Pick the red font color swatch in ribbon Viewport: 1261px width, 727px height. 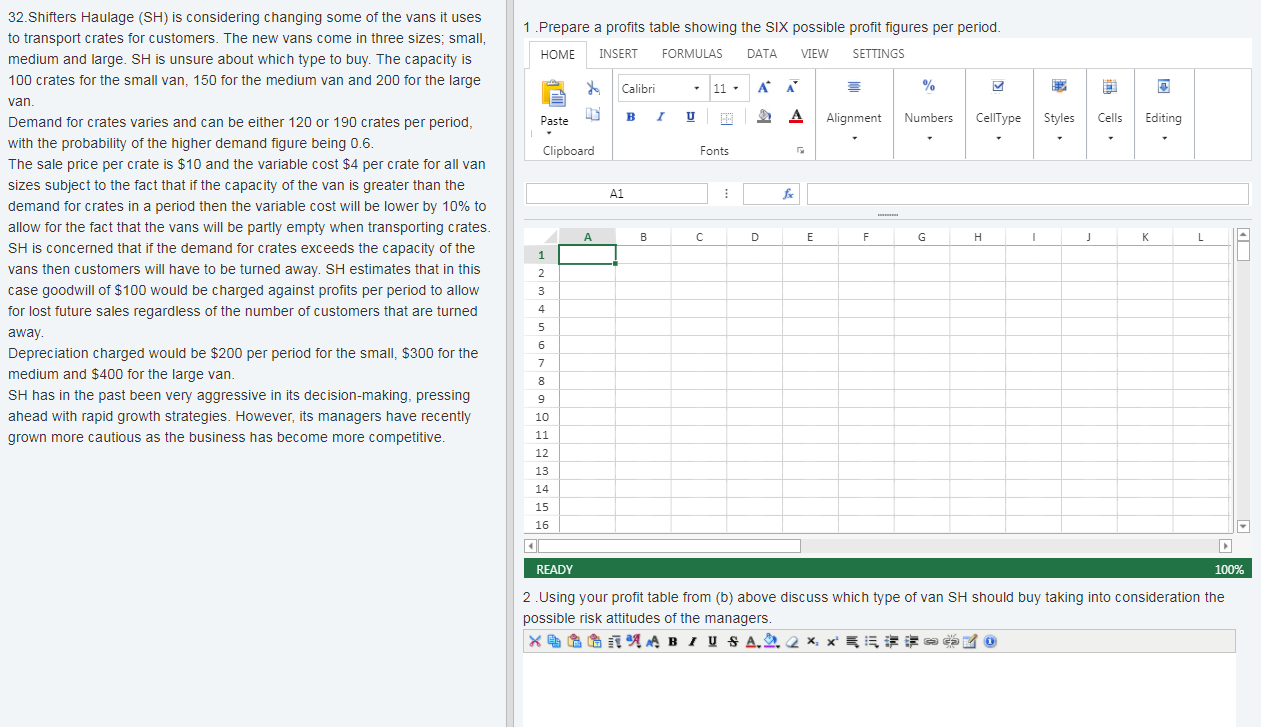click(x=796, y=117)
